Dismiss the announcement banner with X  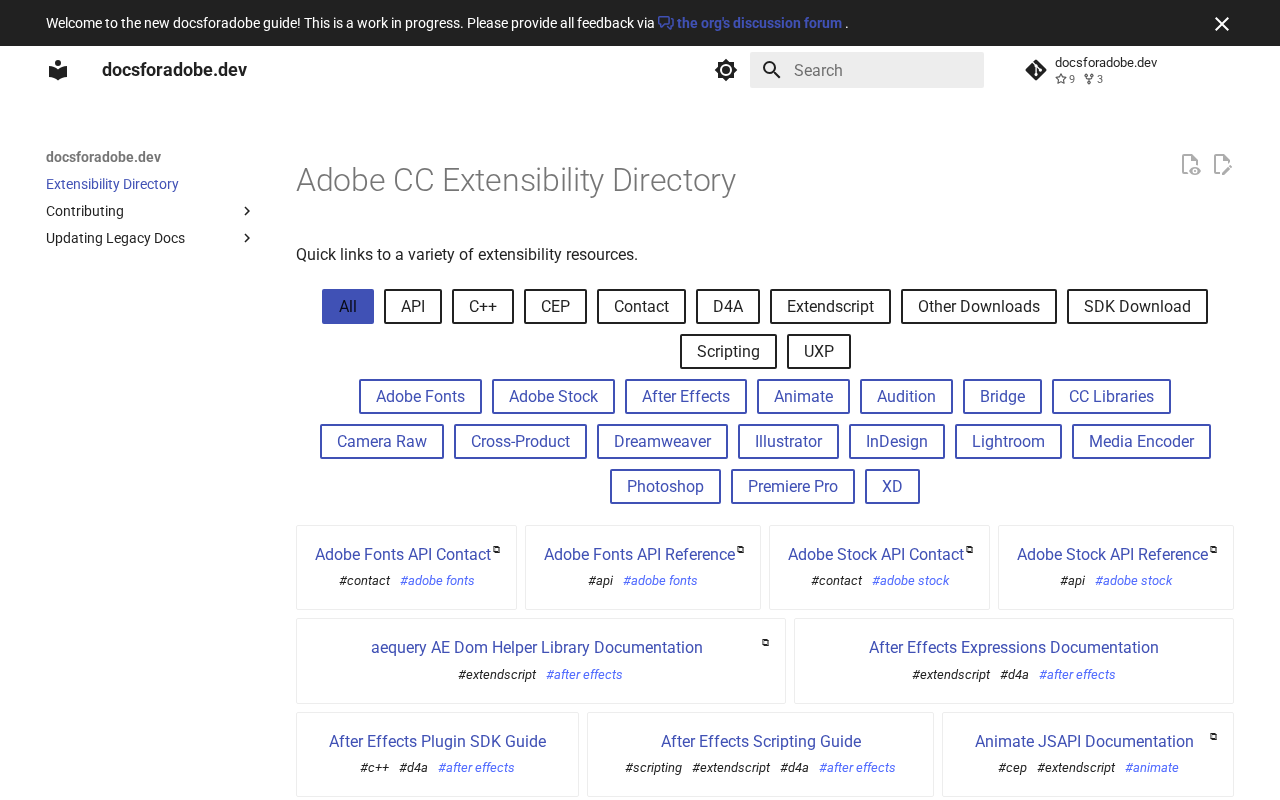(1222, 24)
